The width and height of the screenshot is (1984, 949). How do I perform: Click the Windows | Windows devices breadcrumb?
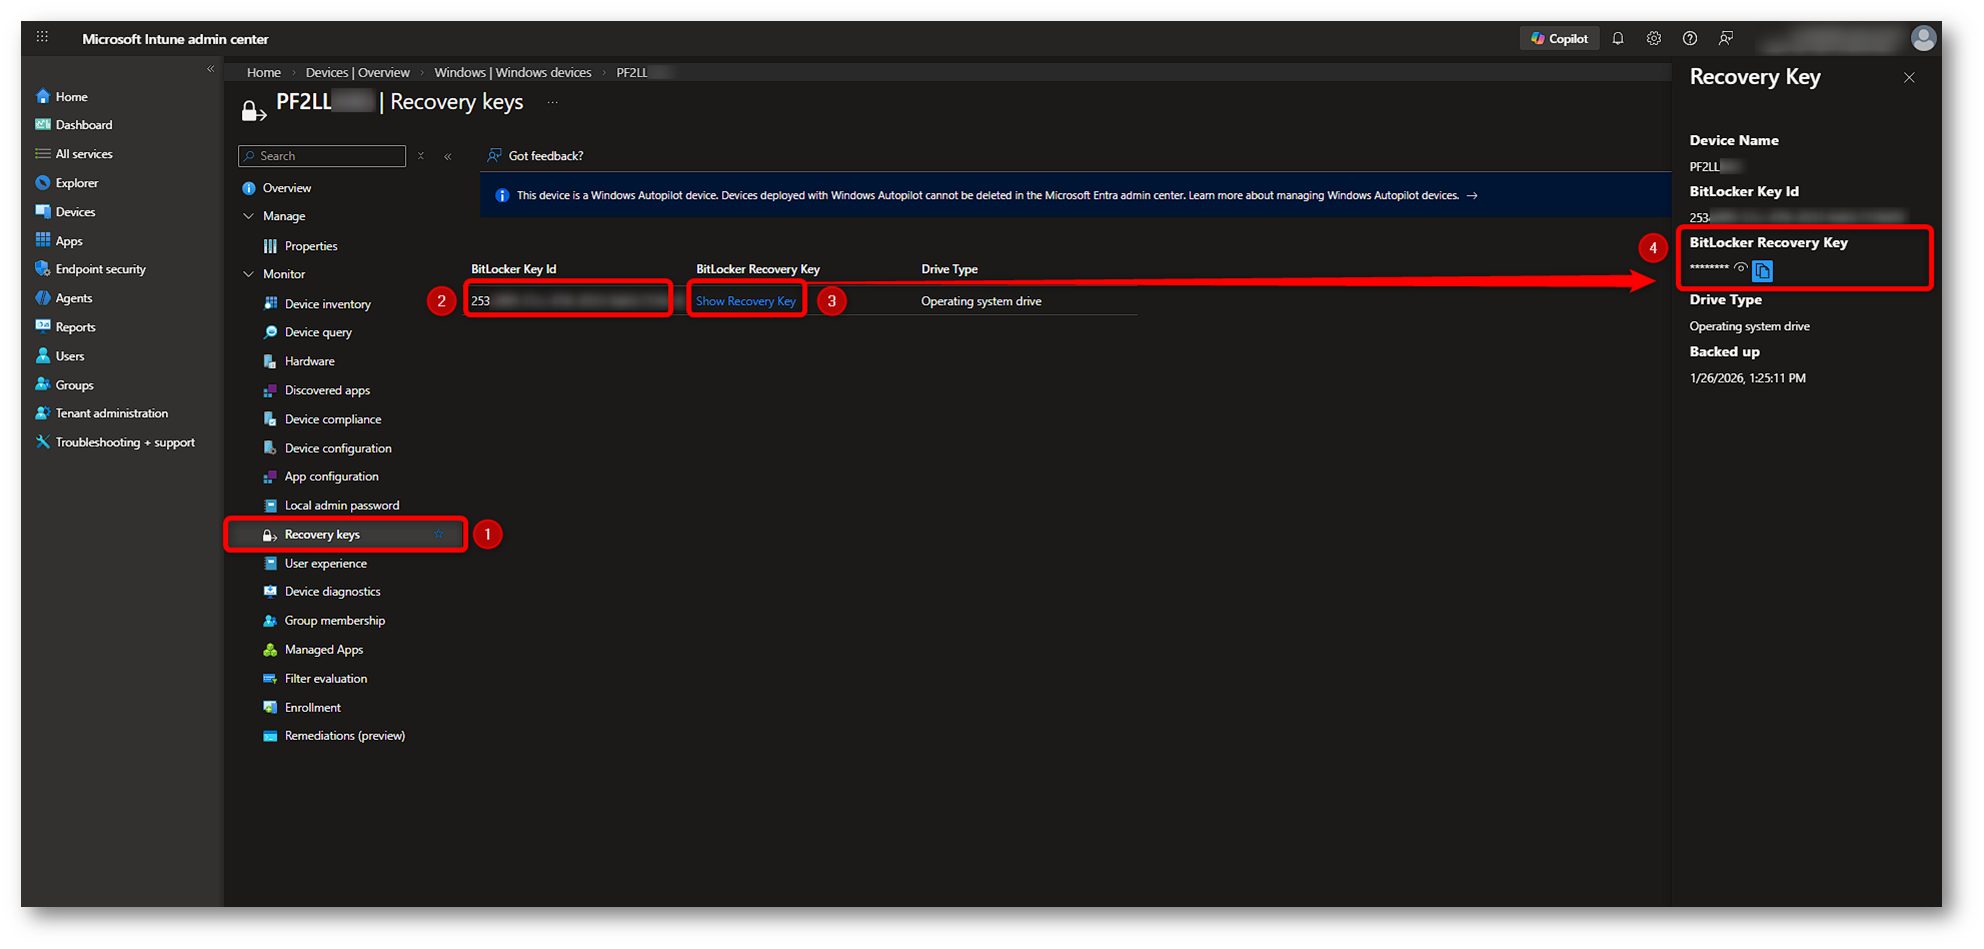point(513,73)
